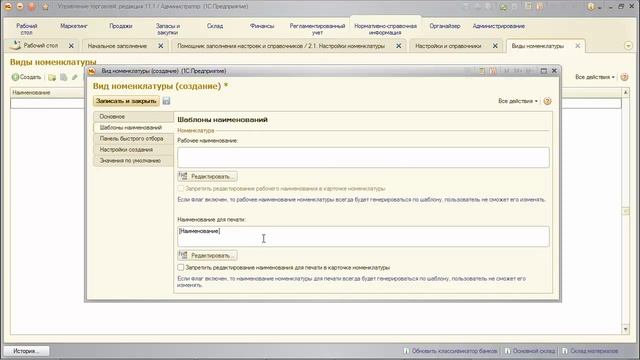
Task: Open the Рабочий стол section panel item
Action: 27,29
